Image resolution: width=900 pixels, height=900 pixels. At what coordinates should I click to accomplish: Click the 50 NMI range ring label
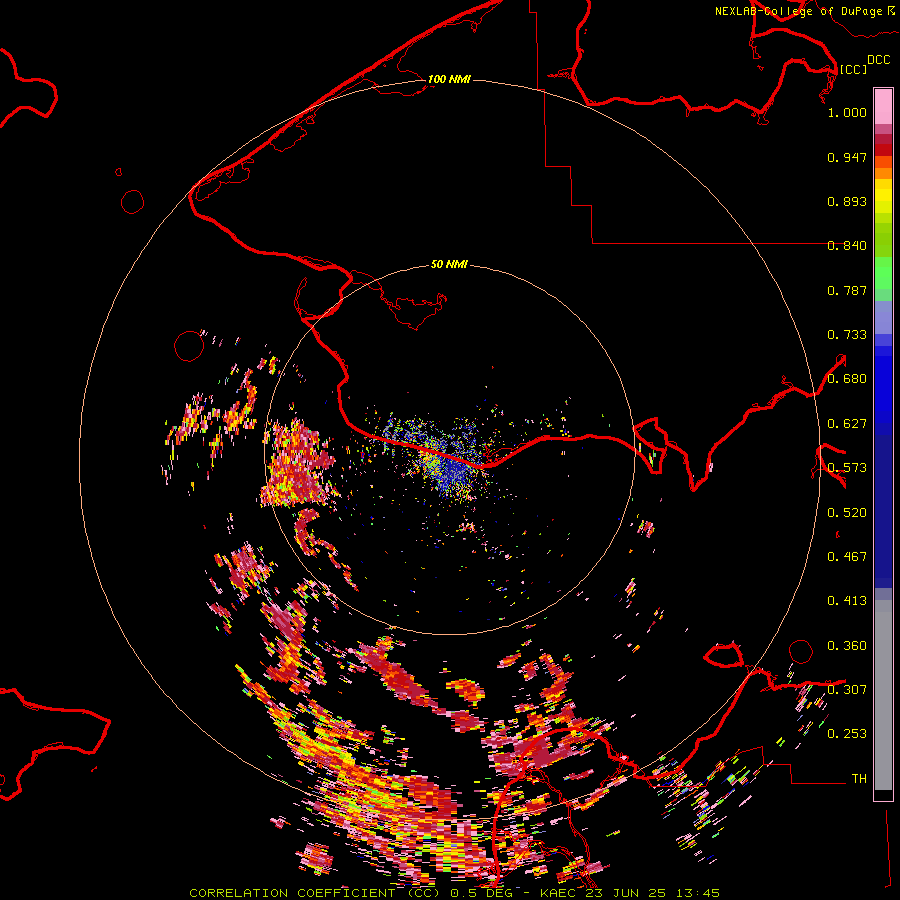click(449, 264)
